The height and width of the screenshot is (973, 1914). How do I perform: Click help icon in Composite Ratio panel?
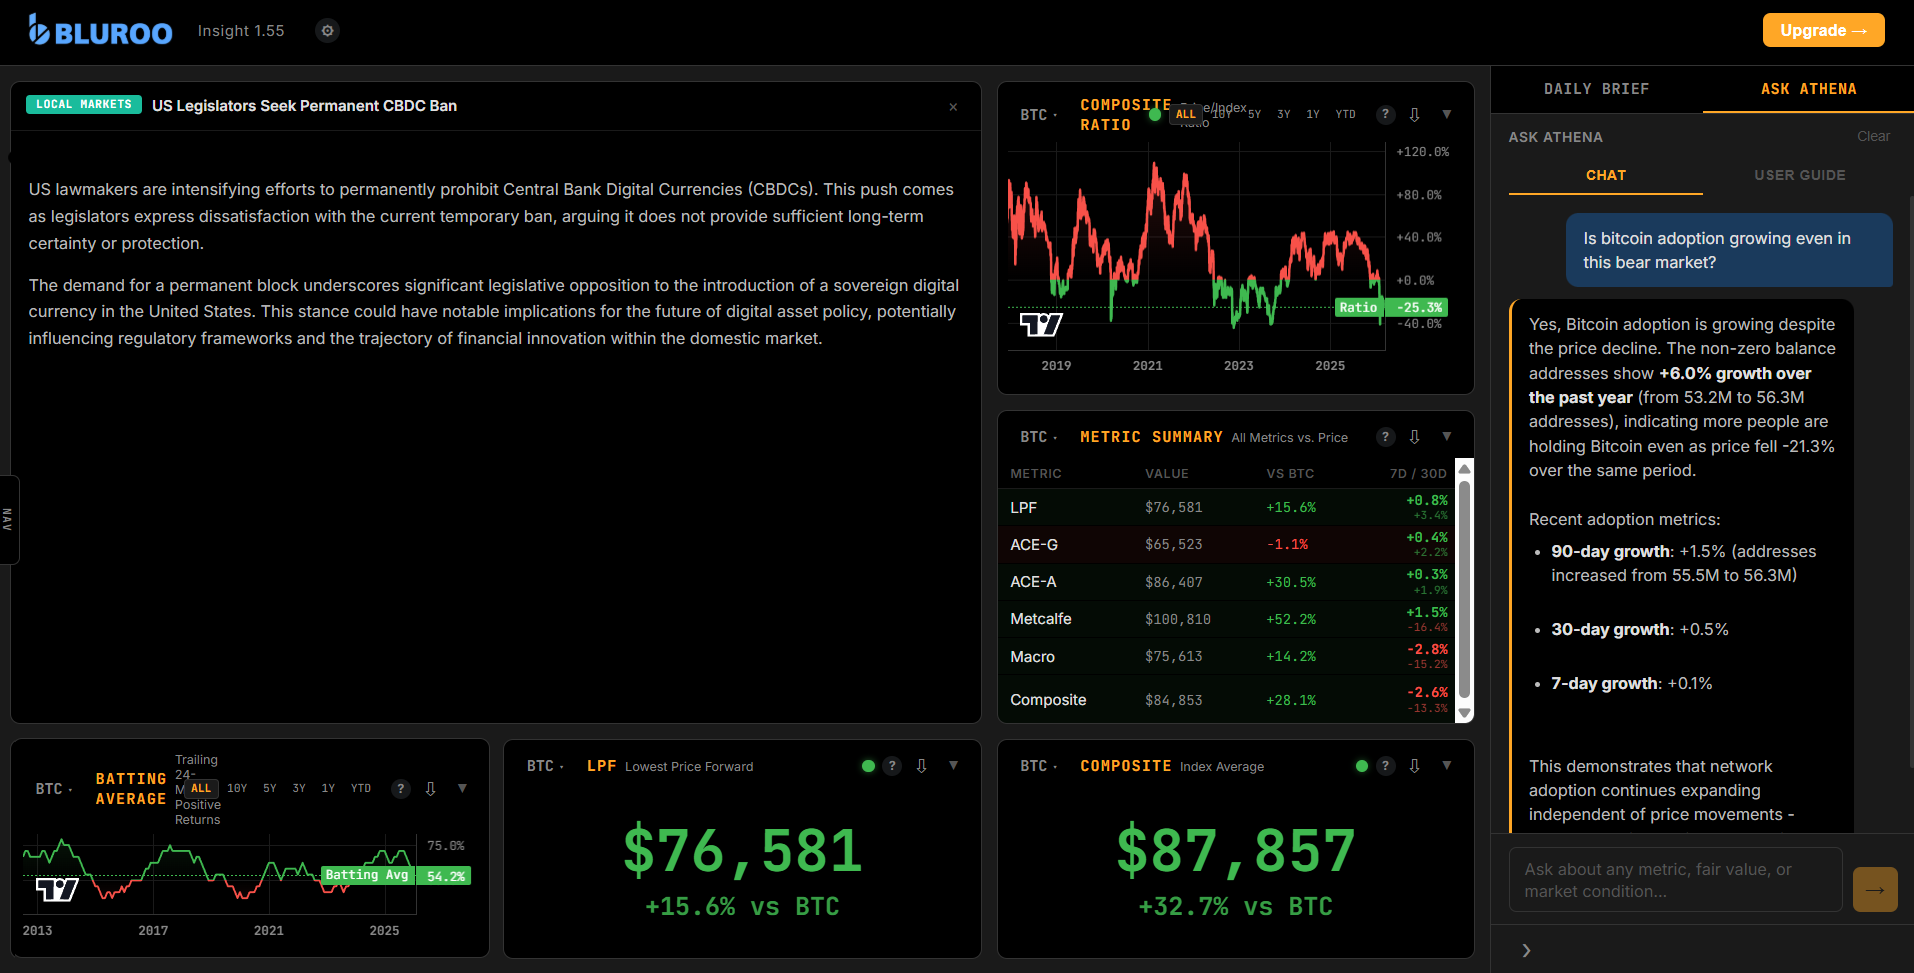point(1385,115)
